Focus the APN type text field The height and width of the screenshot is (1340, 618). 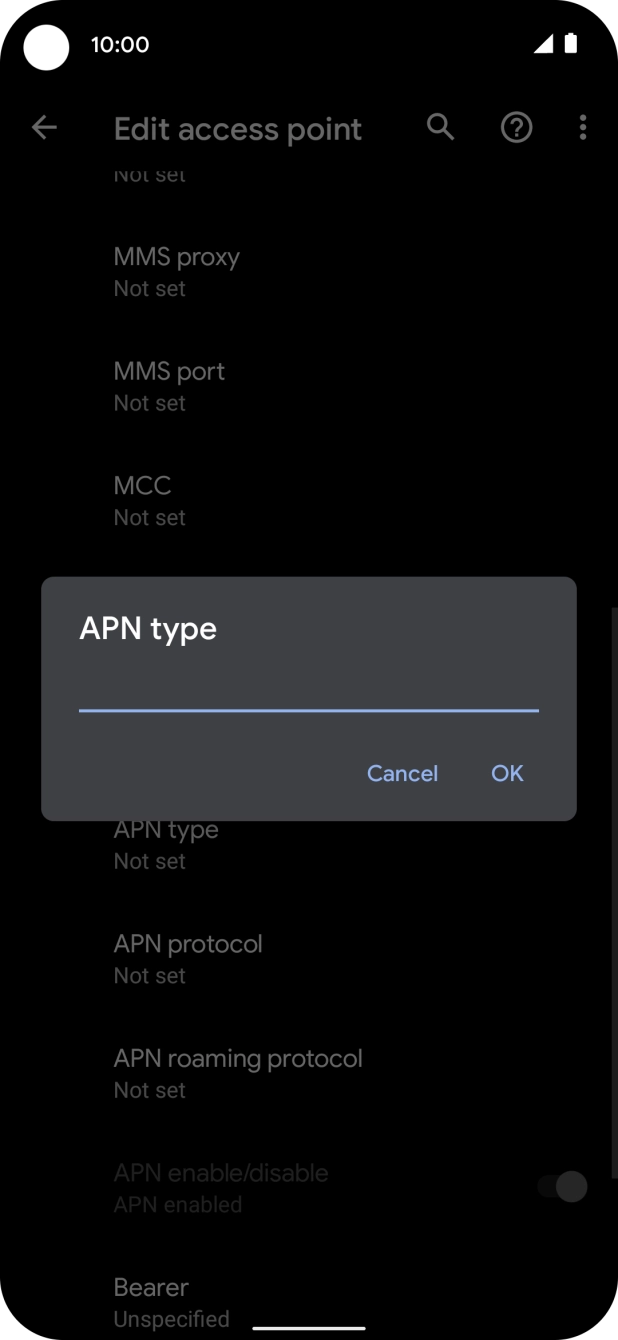pyautogui.click(x=307, y=697)
